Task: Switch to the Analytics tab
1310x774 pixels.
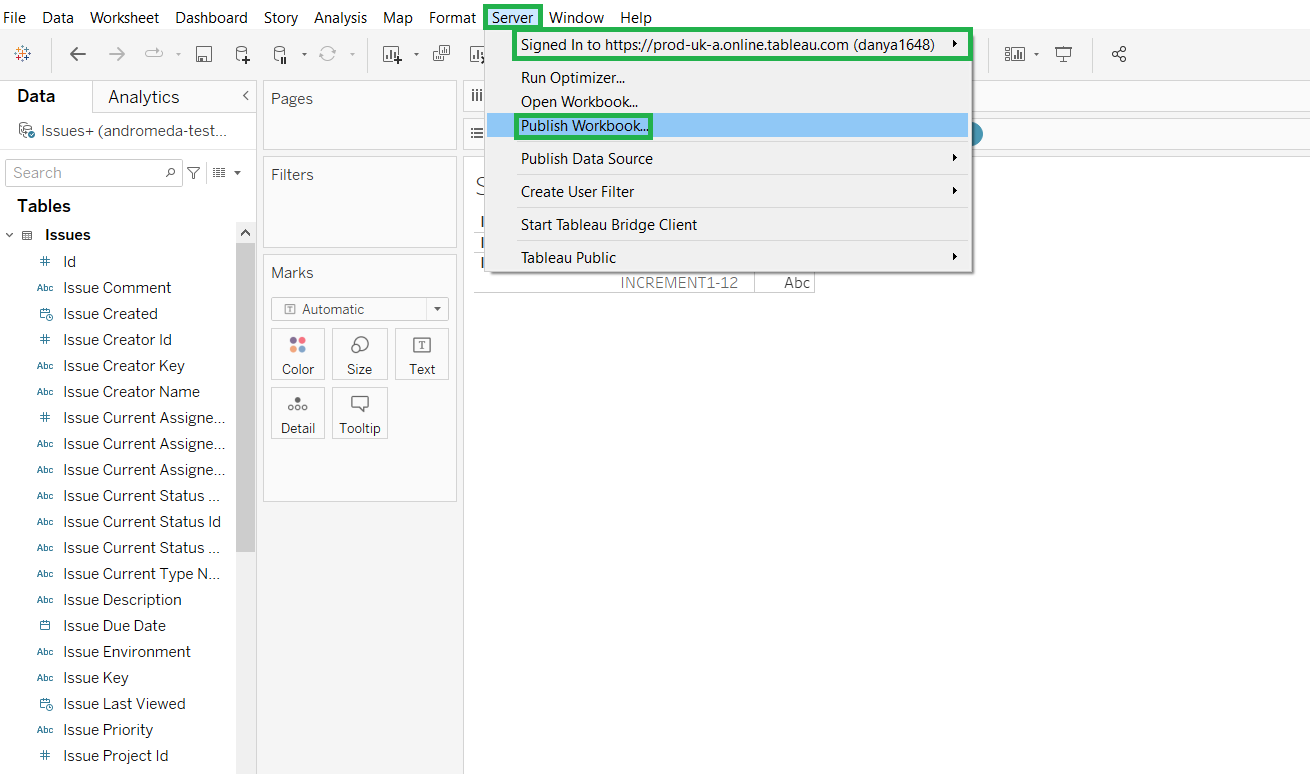Action: pyautogui.click(x=141, y=96)
